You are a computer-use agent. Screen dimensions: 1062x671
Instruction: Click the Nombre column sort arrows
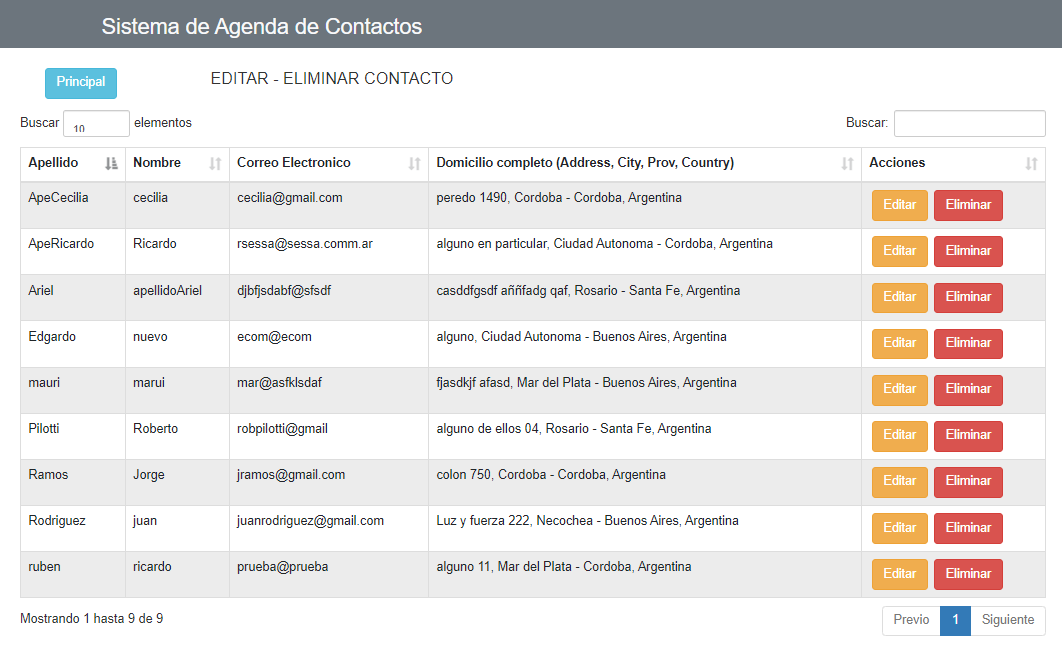tap(215, 163)
